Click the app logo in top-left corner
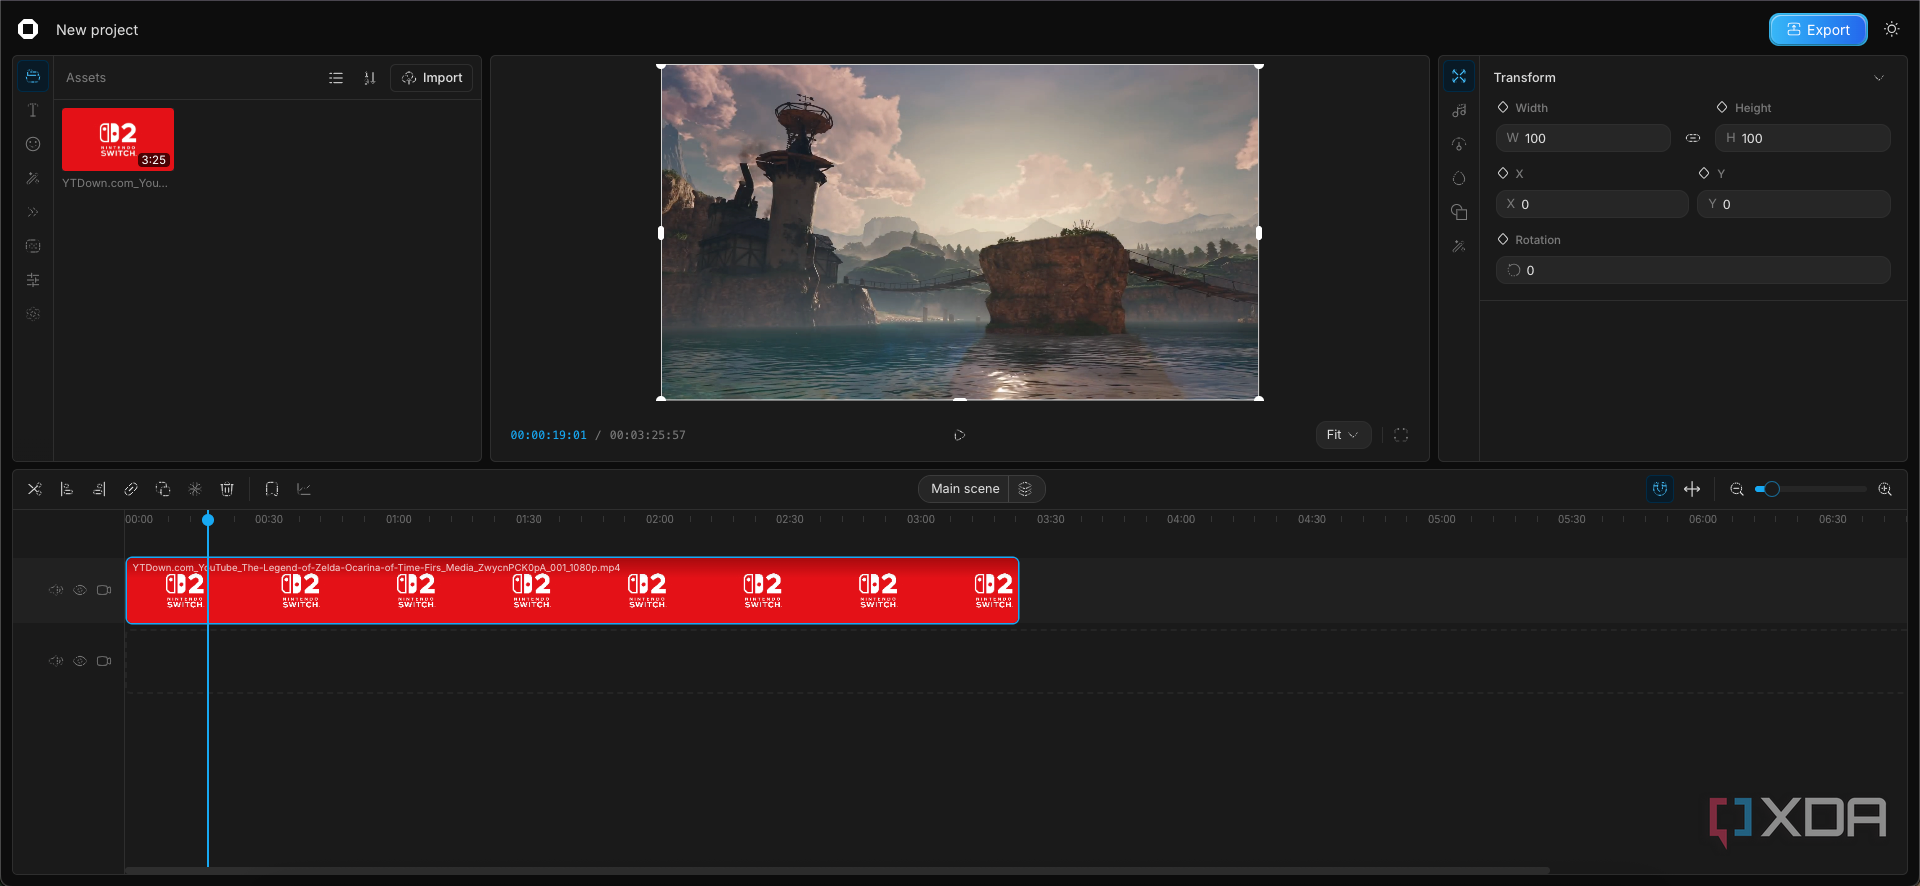The width and height of the screenshot is (1920, 886). (x=28, y=29)
